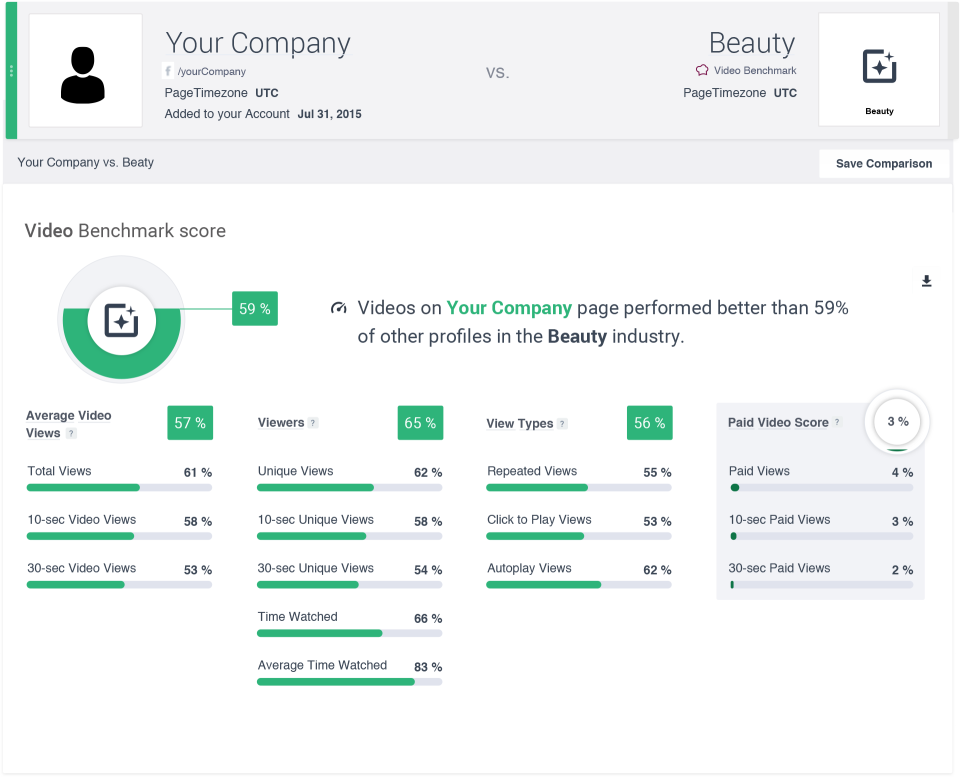This screenshot has width=960, height=777.
Task: Click the Average Time Watched progress bar
Action: 349,682
